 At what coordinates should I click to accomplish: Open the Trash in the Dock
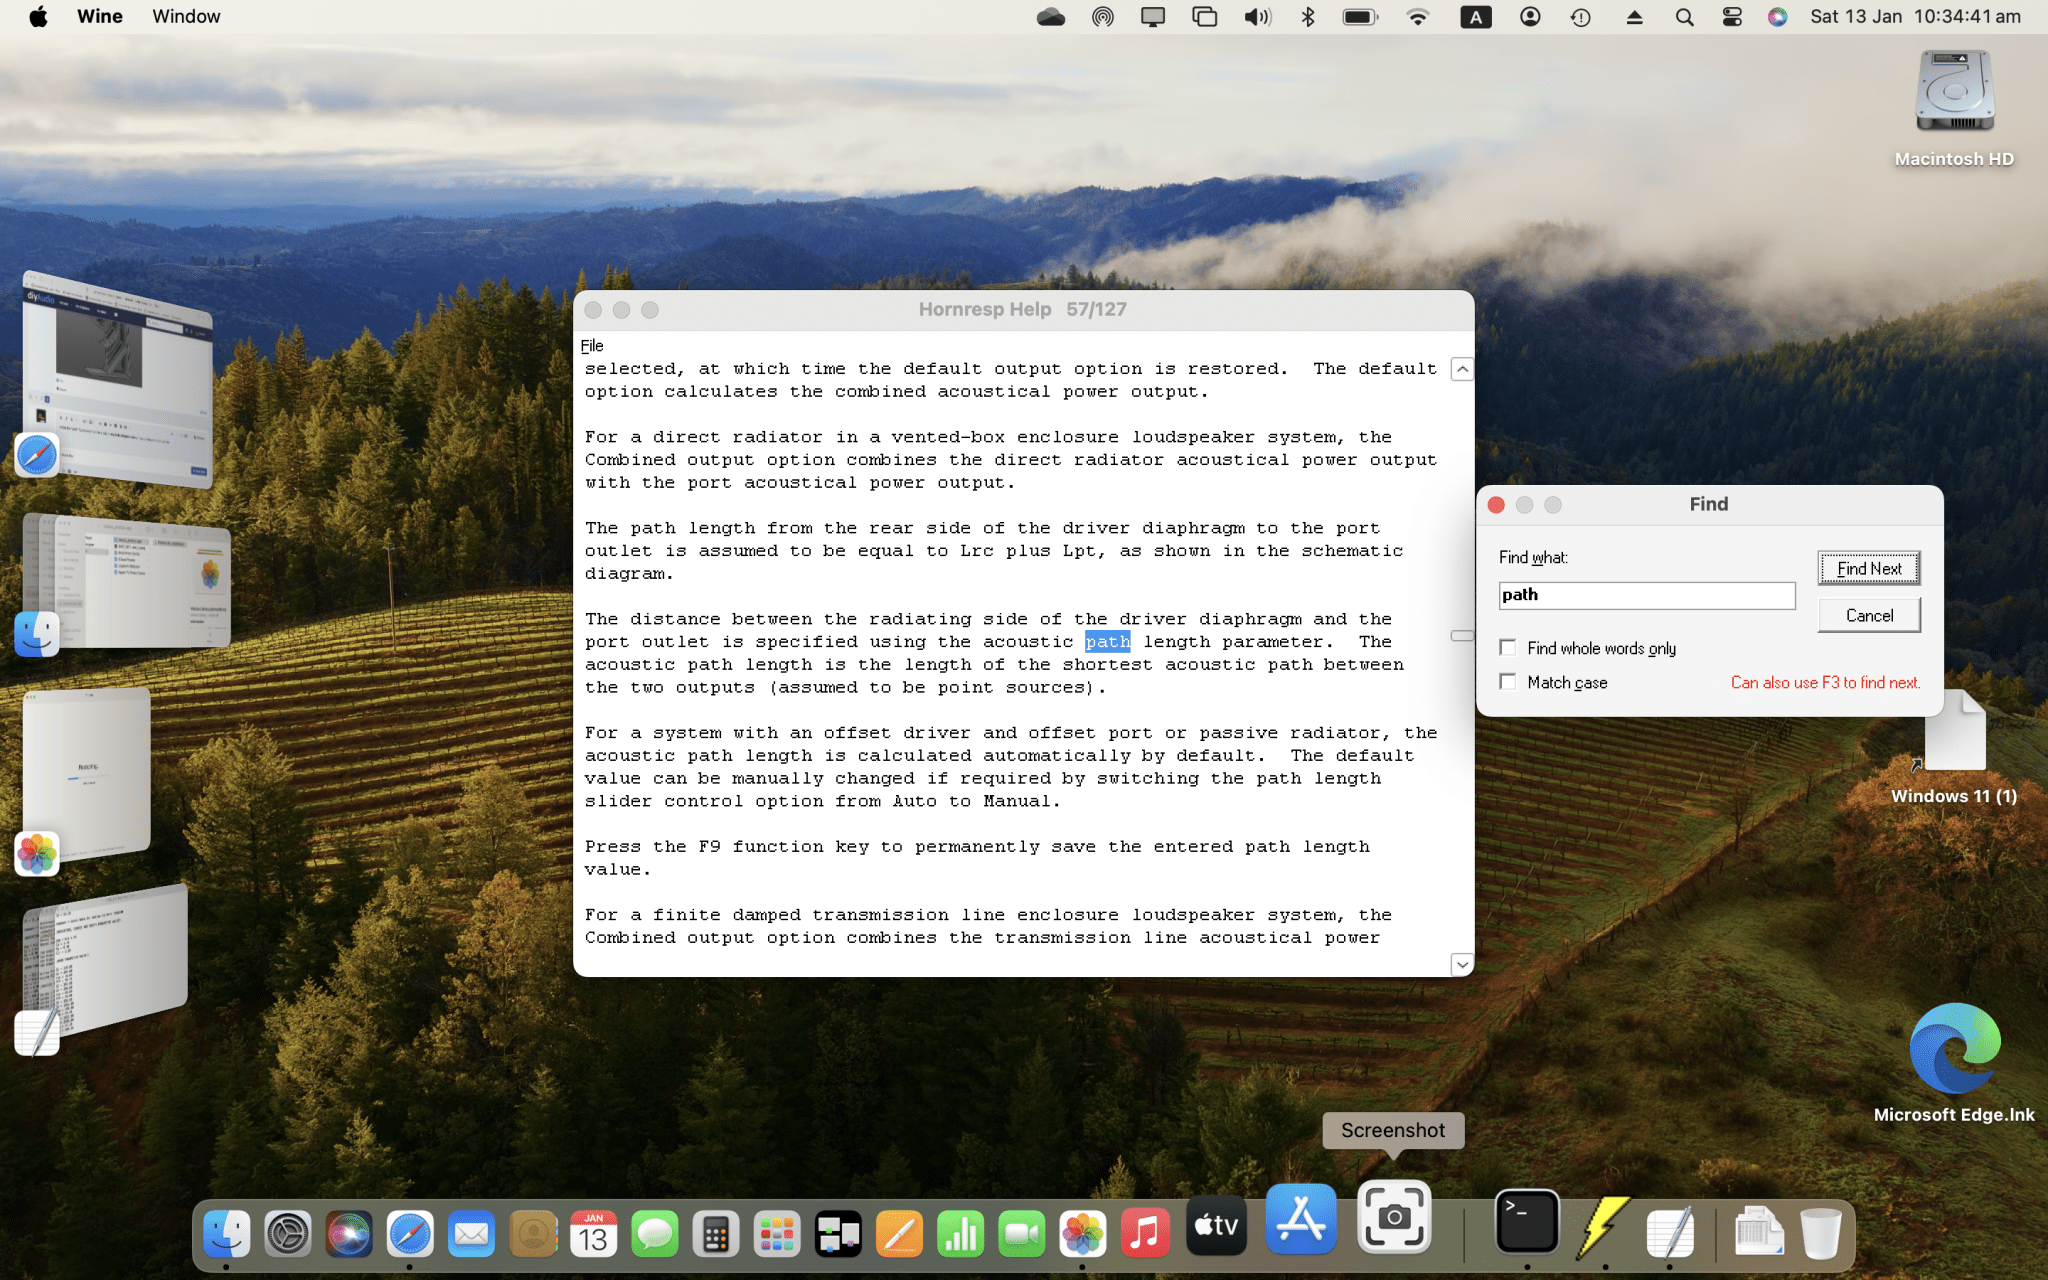tap(1820, 1234)
